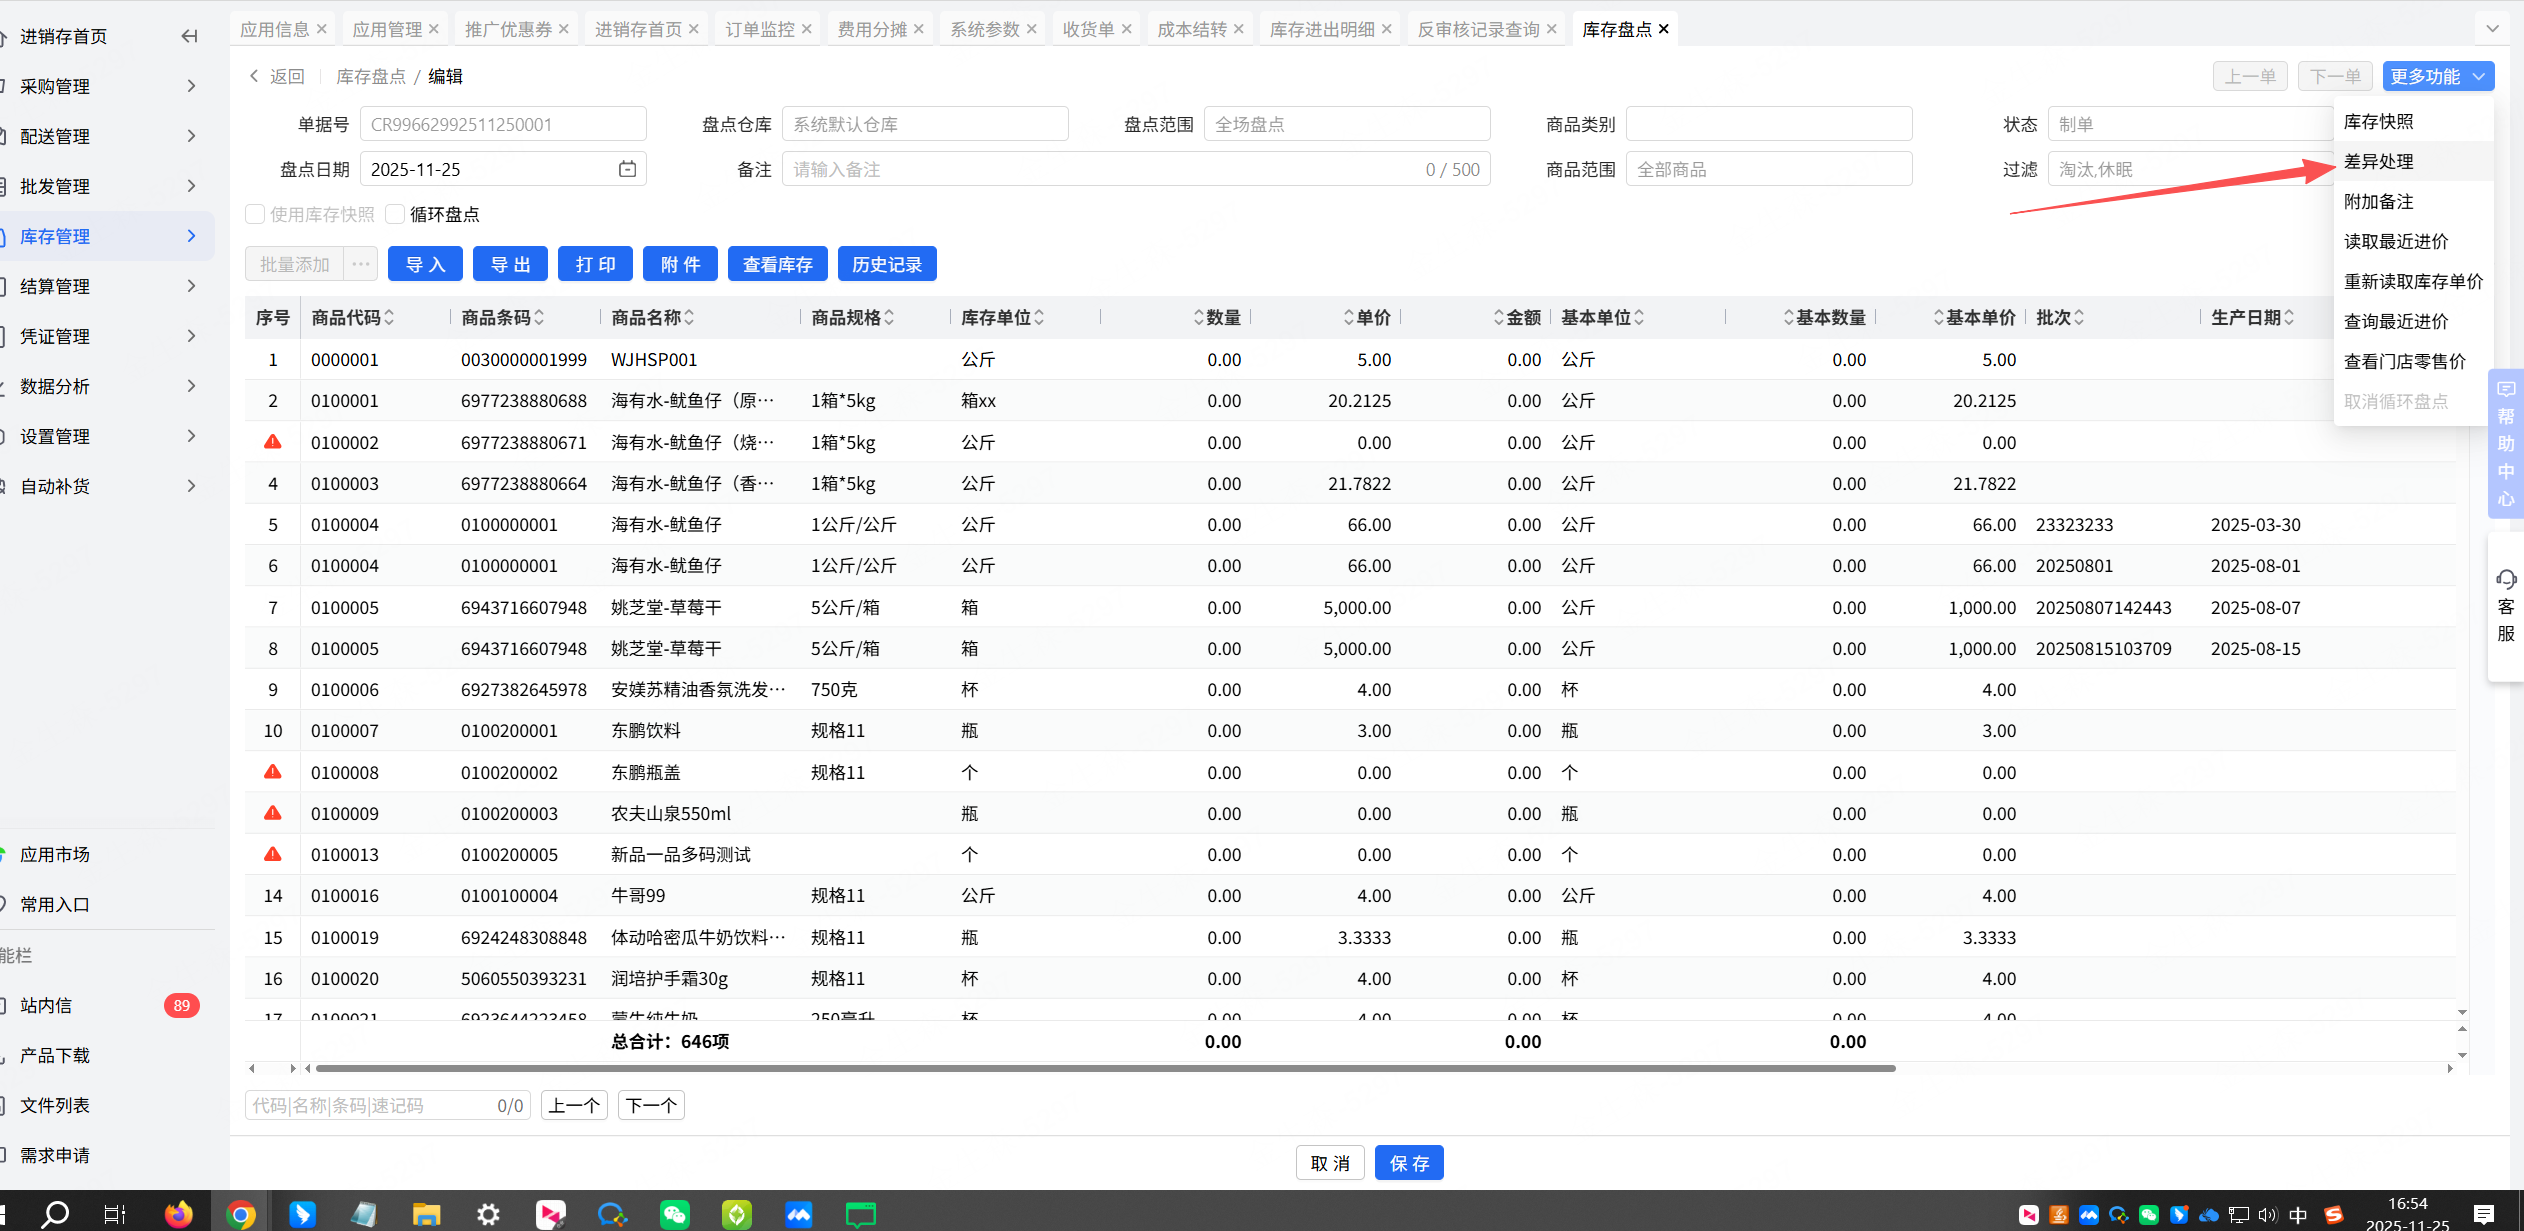Sort by 商品代码 column sort arrows
Viewport: 2524px width, 1231px height.
pyautogui.click(x=389, y=318)
